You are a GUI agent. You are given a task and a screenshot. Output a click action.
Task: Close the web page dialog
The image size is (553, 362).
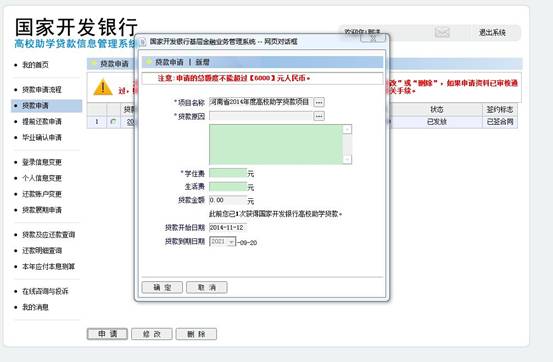(x=373, y=38)
